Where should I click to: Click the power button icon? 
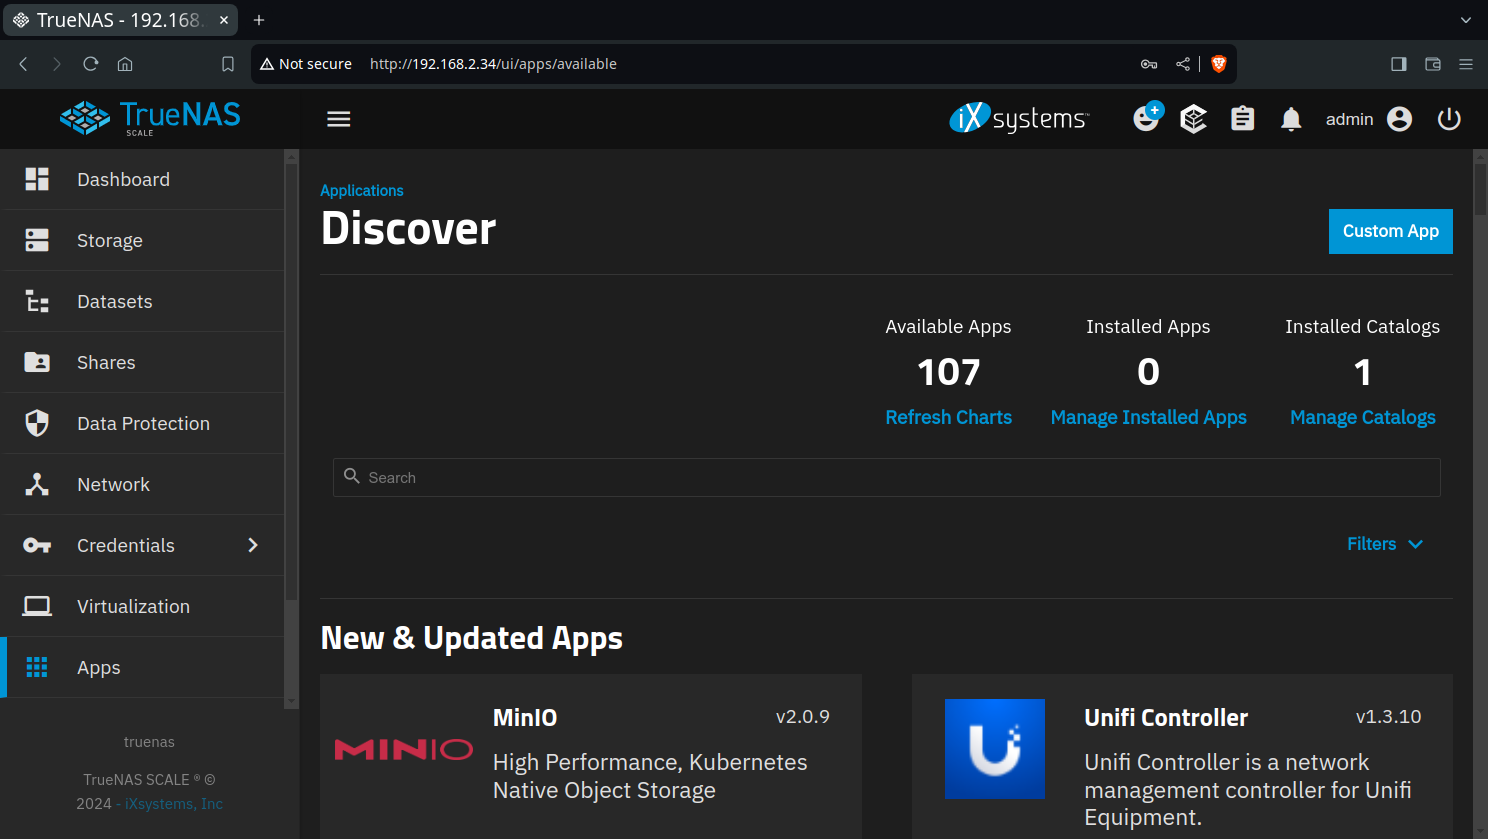[1449, 119]
